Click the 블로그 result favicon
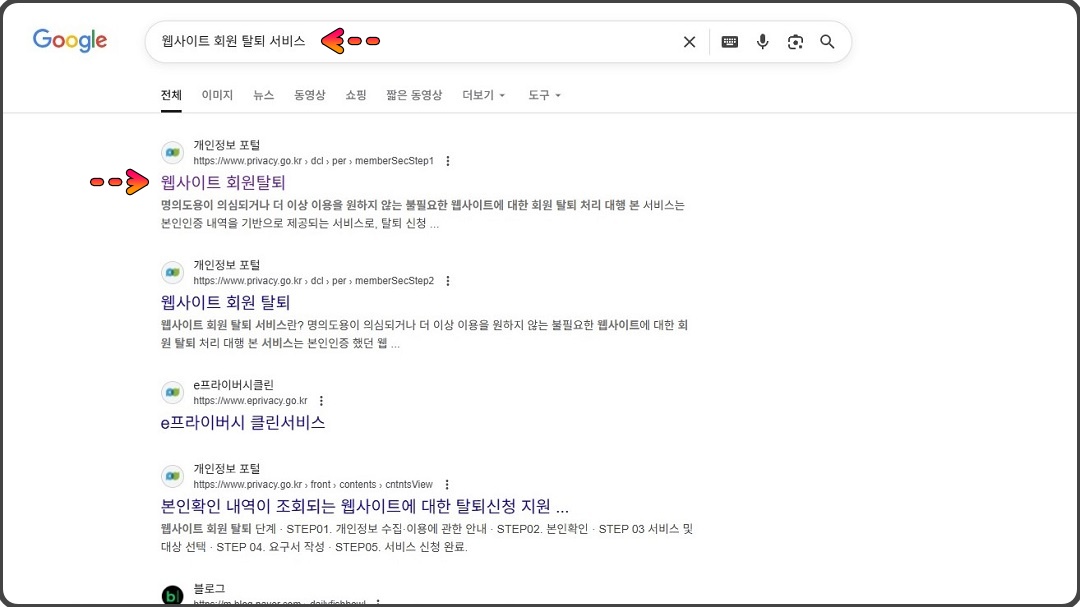 coord(172,595)
